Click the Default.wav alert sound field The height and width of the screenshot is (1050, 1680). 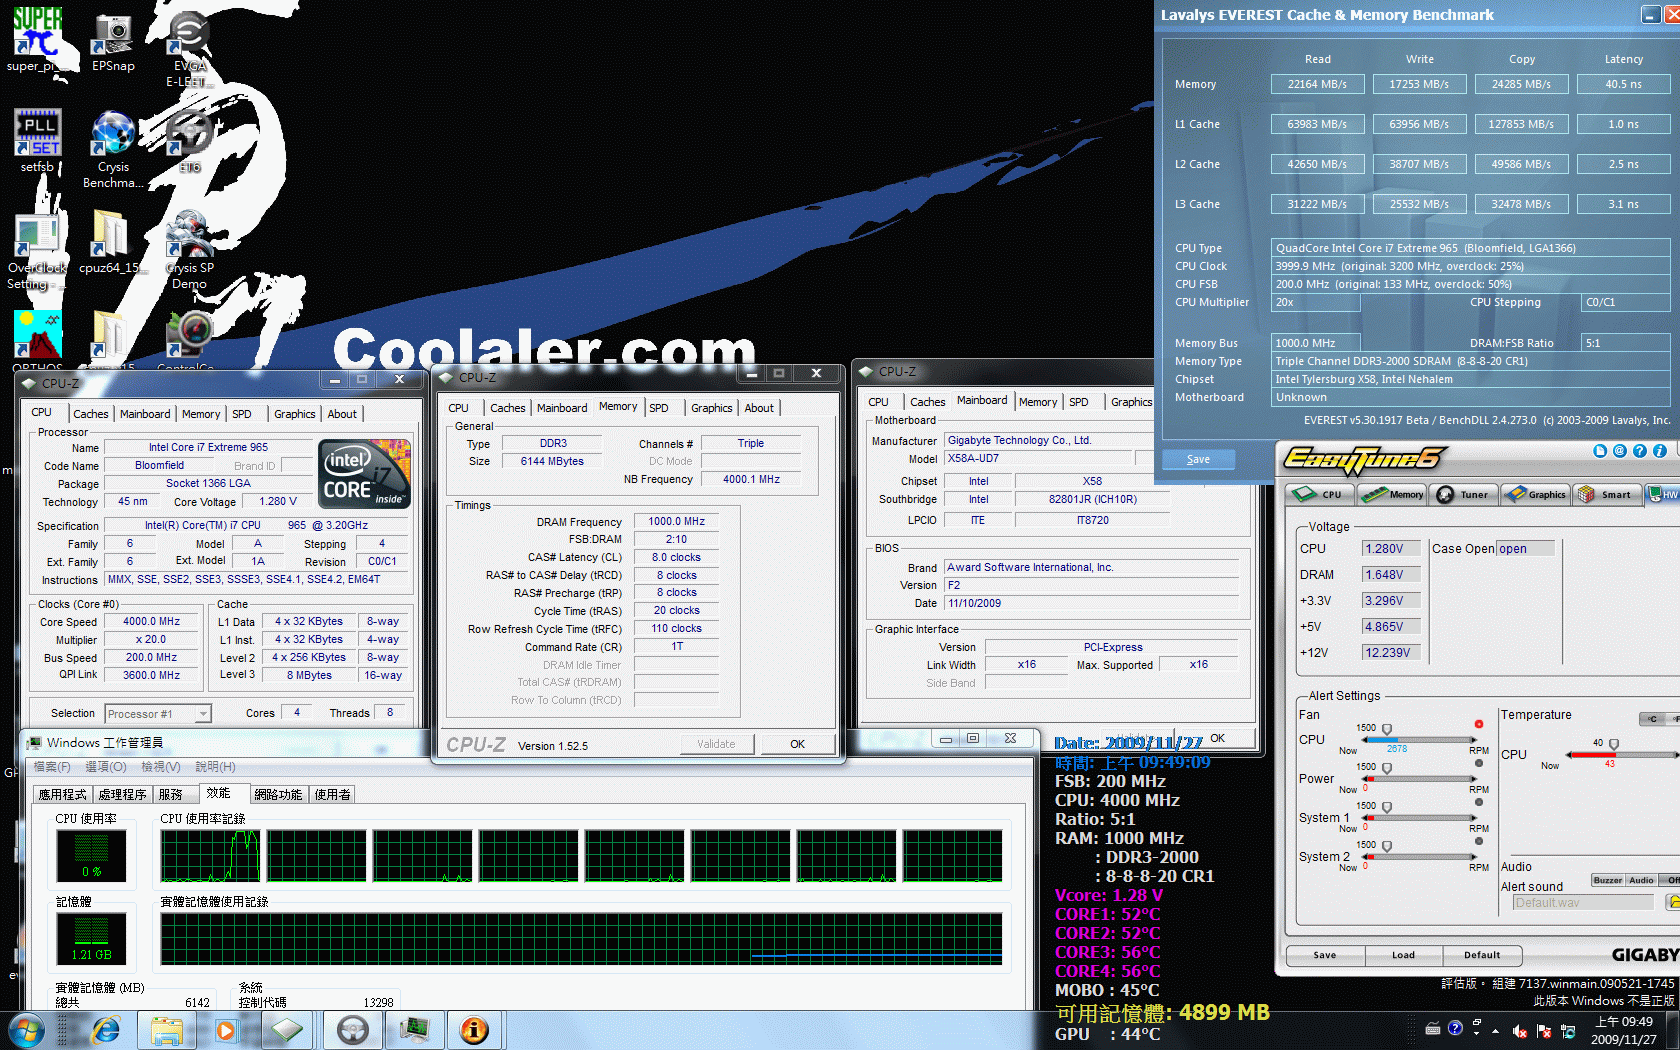1583,902
